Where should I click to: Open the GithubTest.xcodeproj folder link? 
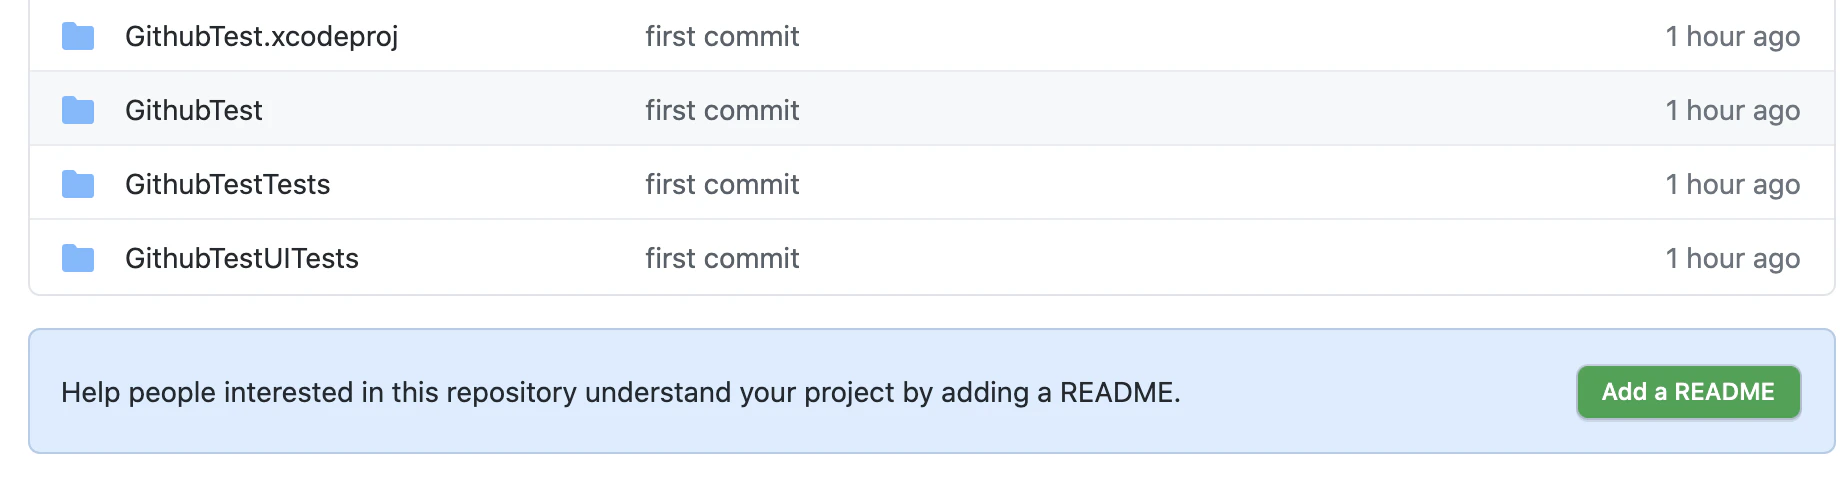point(261,37)
